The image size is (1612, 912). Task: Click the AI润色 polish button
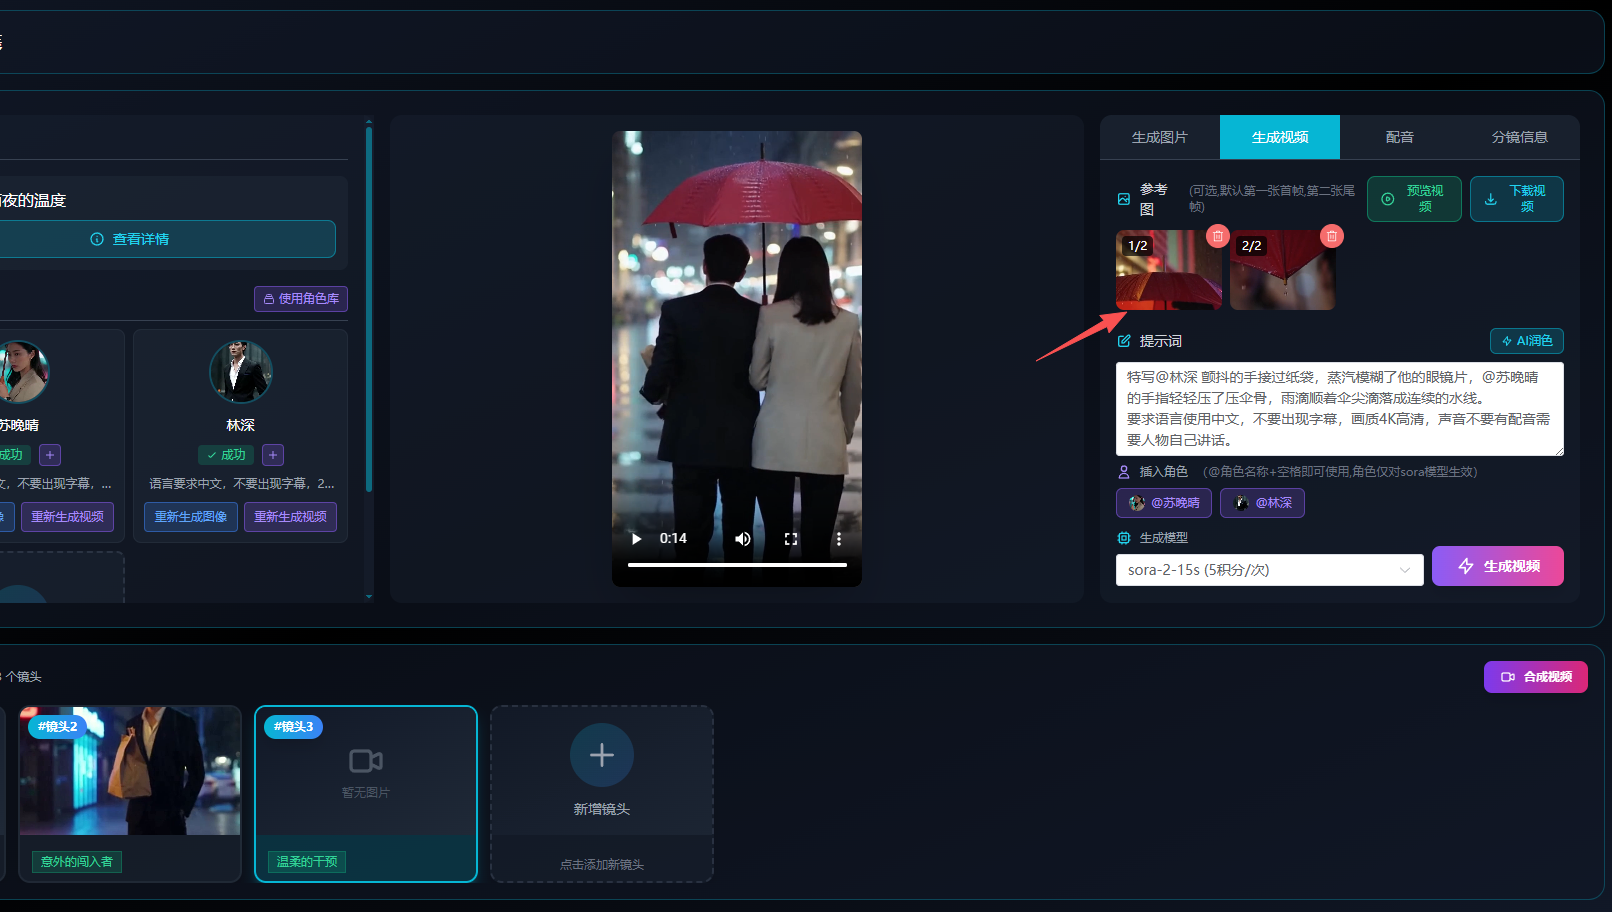[x=1526, y=341]
